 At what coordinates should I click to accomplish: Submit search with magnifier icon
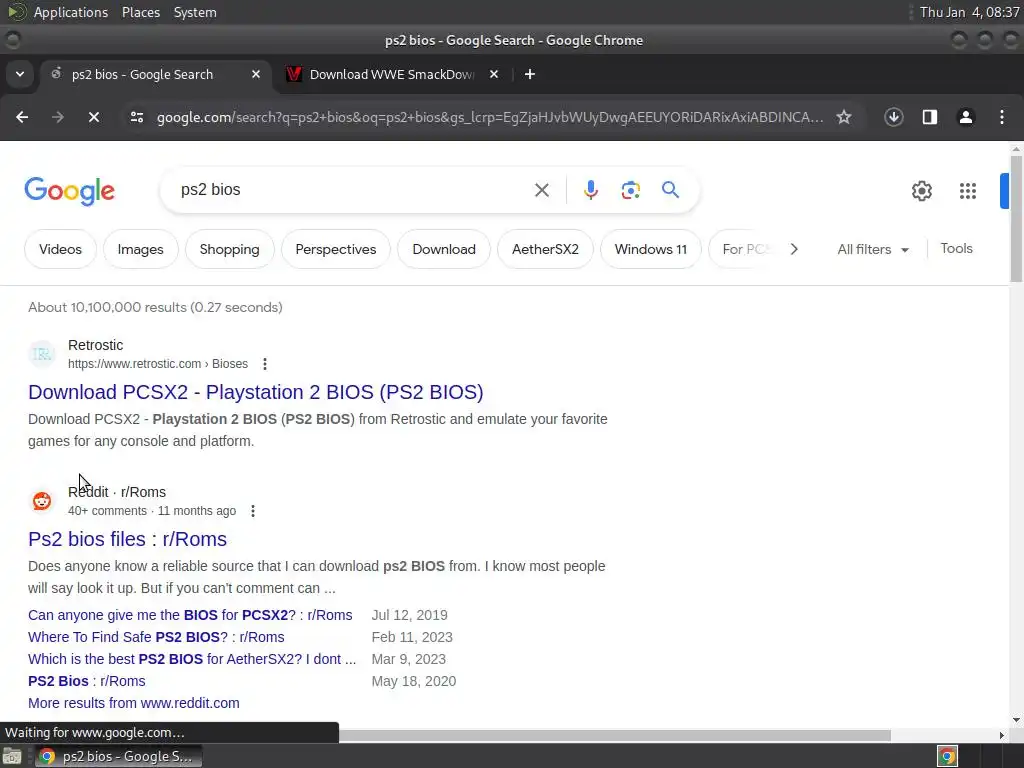(670, 190)
